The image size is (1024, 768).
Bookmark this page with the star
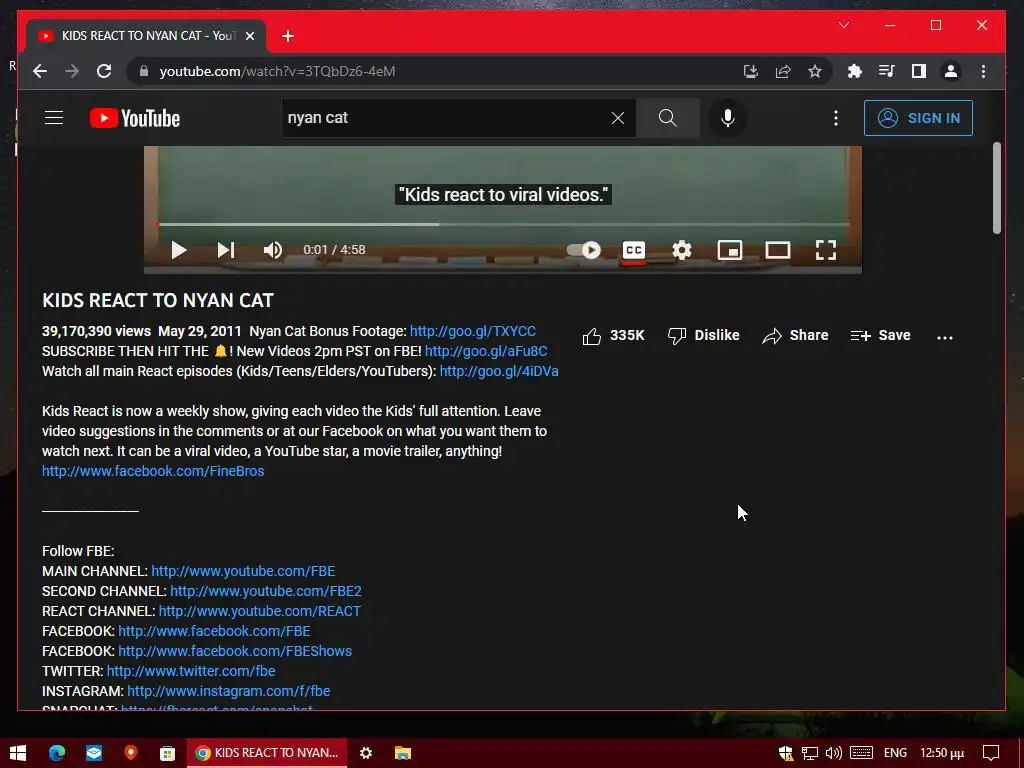(x=814, y=71)
